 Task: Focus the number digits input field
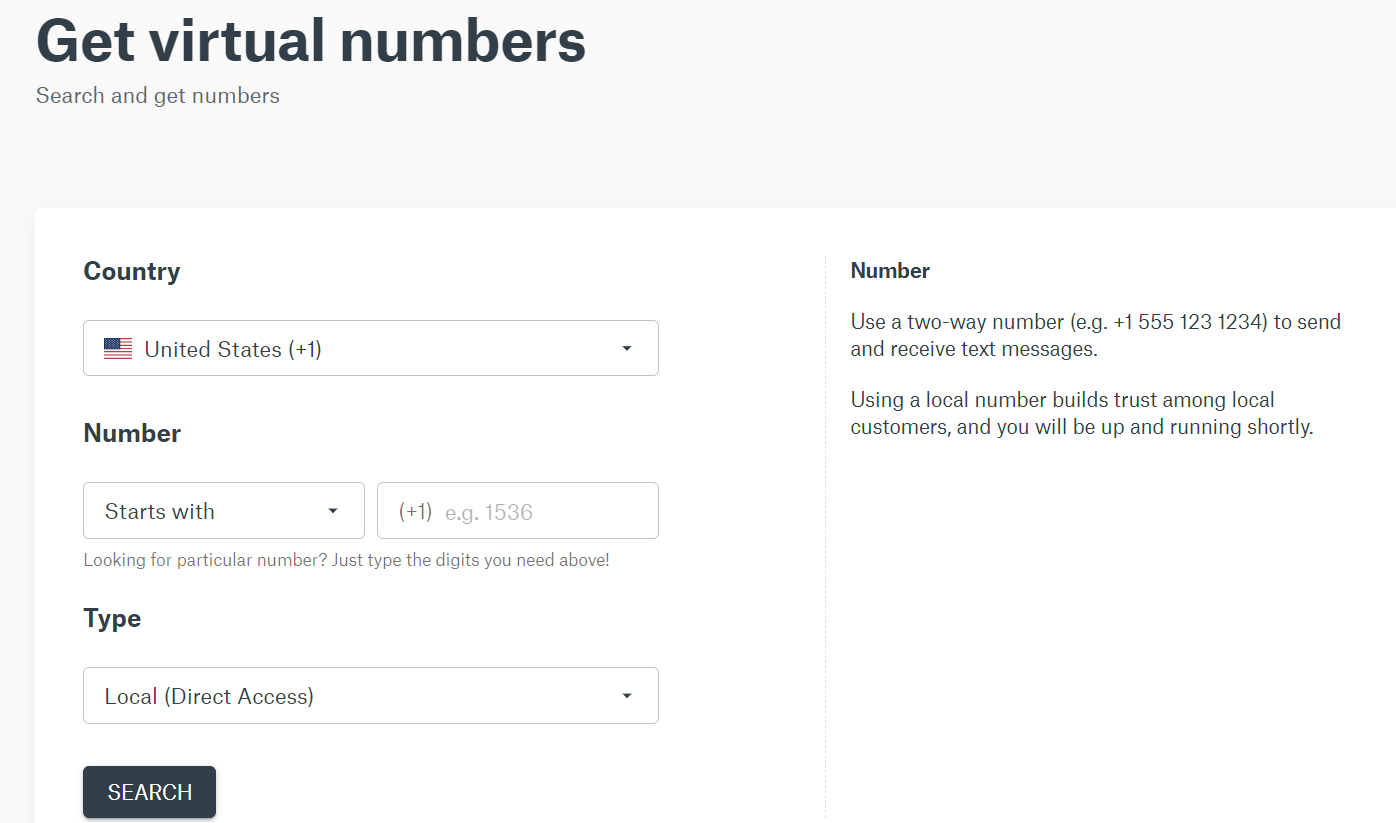518,511
